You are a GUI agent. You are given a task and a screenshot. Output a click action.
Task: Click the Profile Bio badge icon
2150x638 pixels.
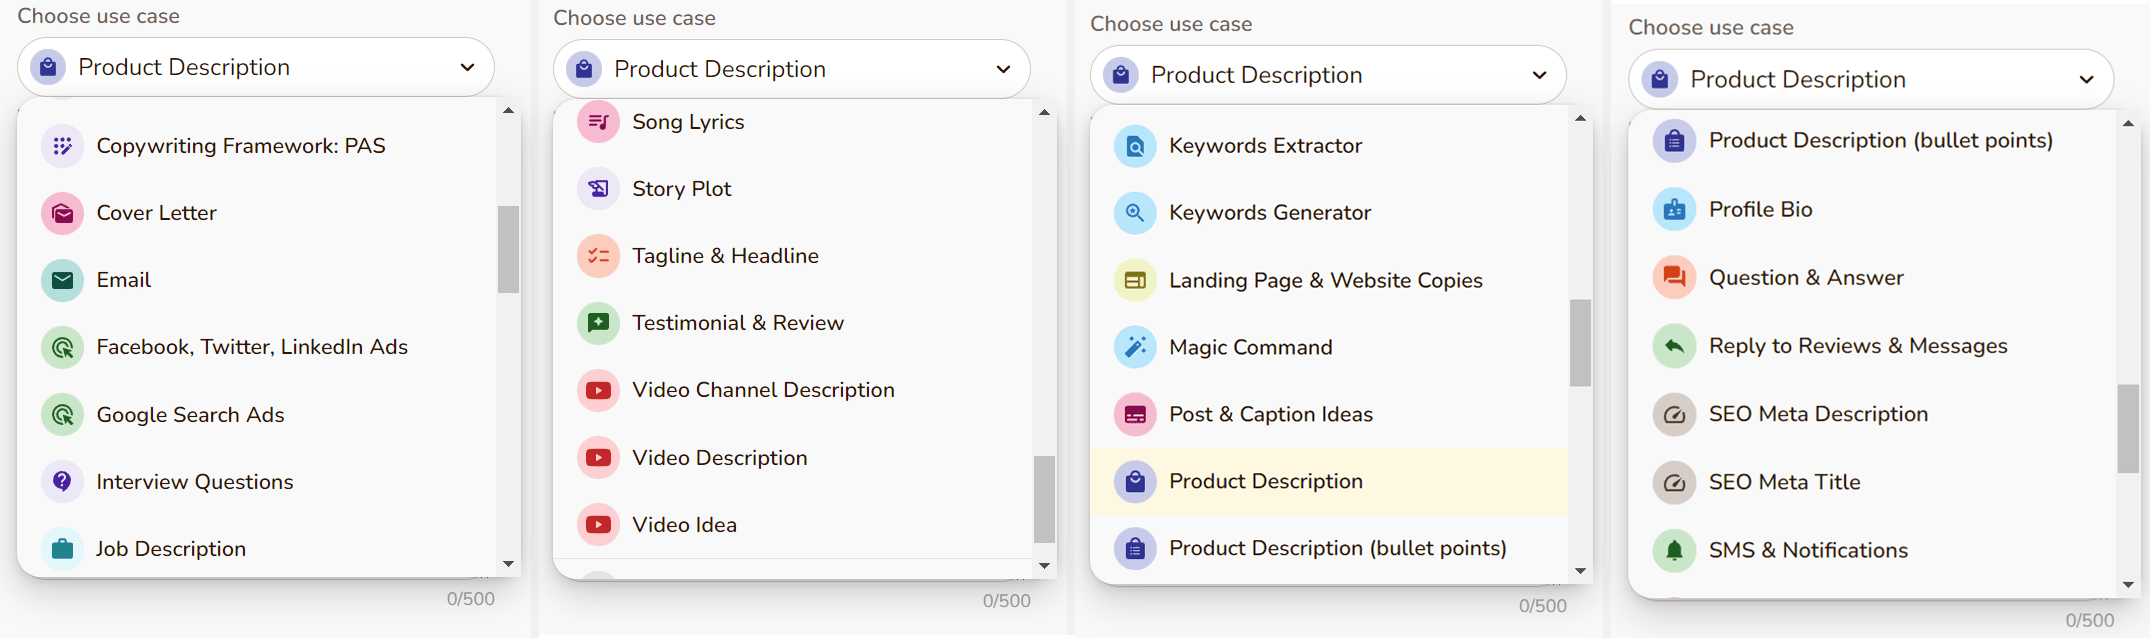click(1674, 210)
